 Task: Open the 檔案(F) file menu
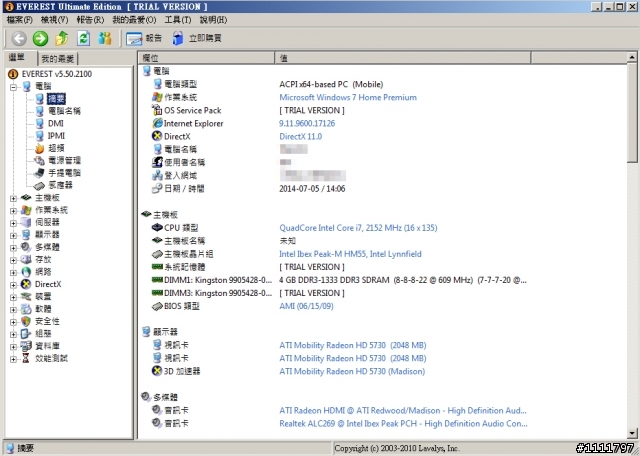[20, 20]
